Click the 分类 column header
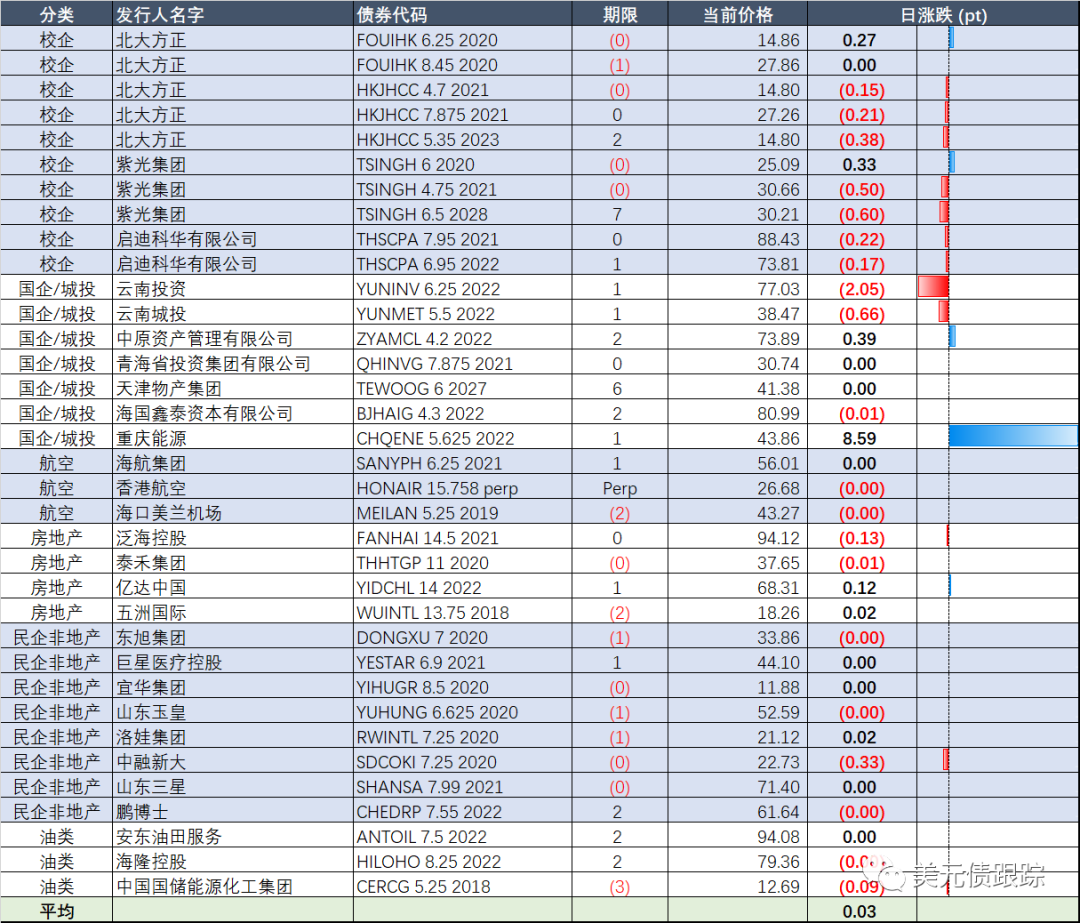The height and width of the screenshot is (923, 1080). tap(56, 14)
